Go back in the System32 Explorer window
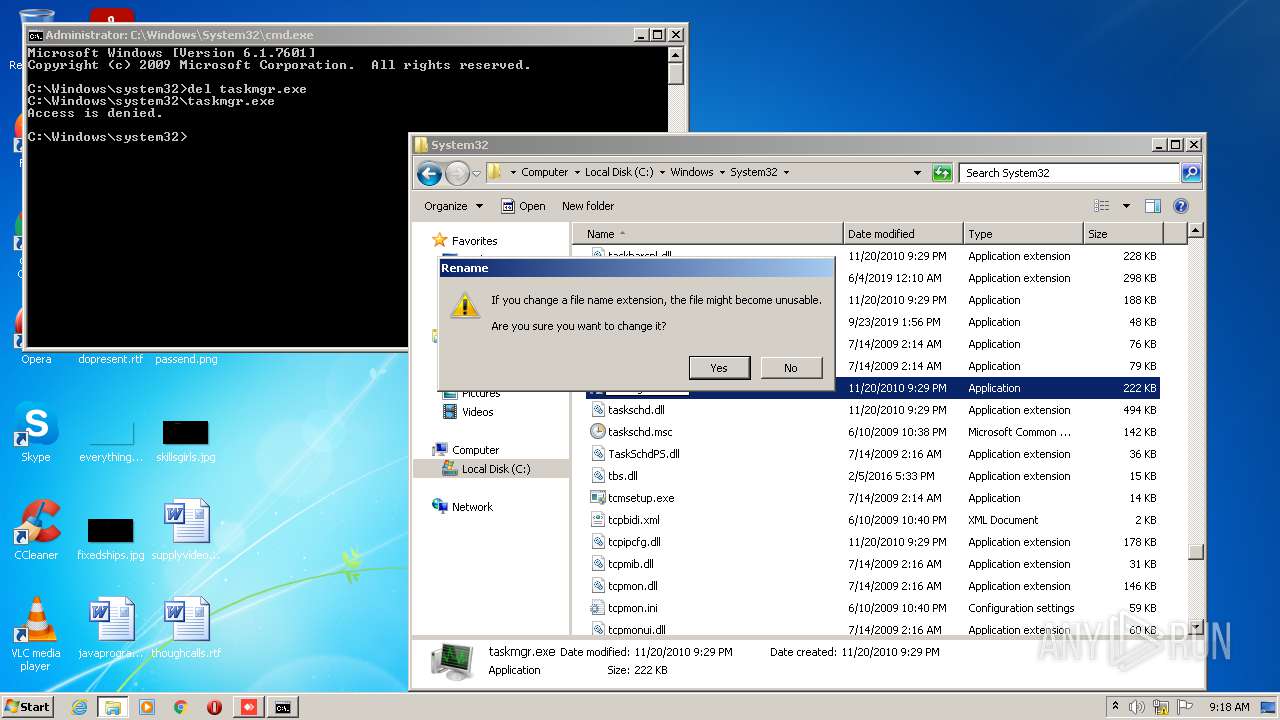 [430, 173]
